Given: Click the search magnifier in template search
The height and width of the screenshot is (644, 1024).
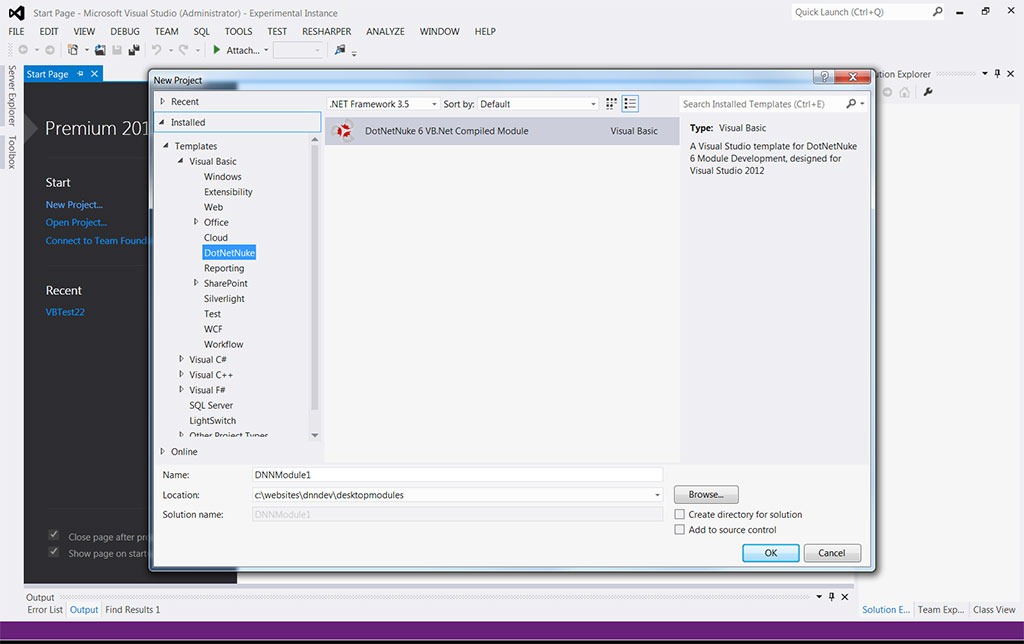Looking at the screenshot, I should (x=851, y=103).
